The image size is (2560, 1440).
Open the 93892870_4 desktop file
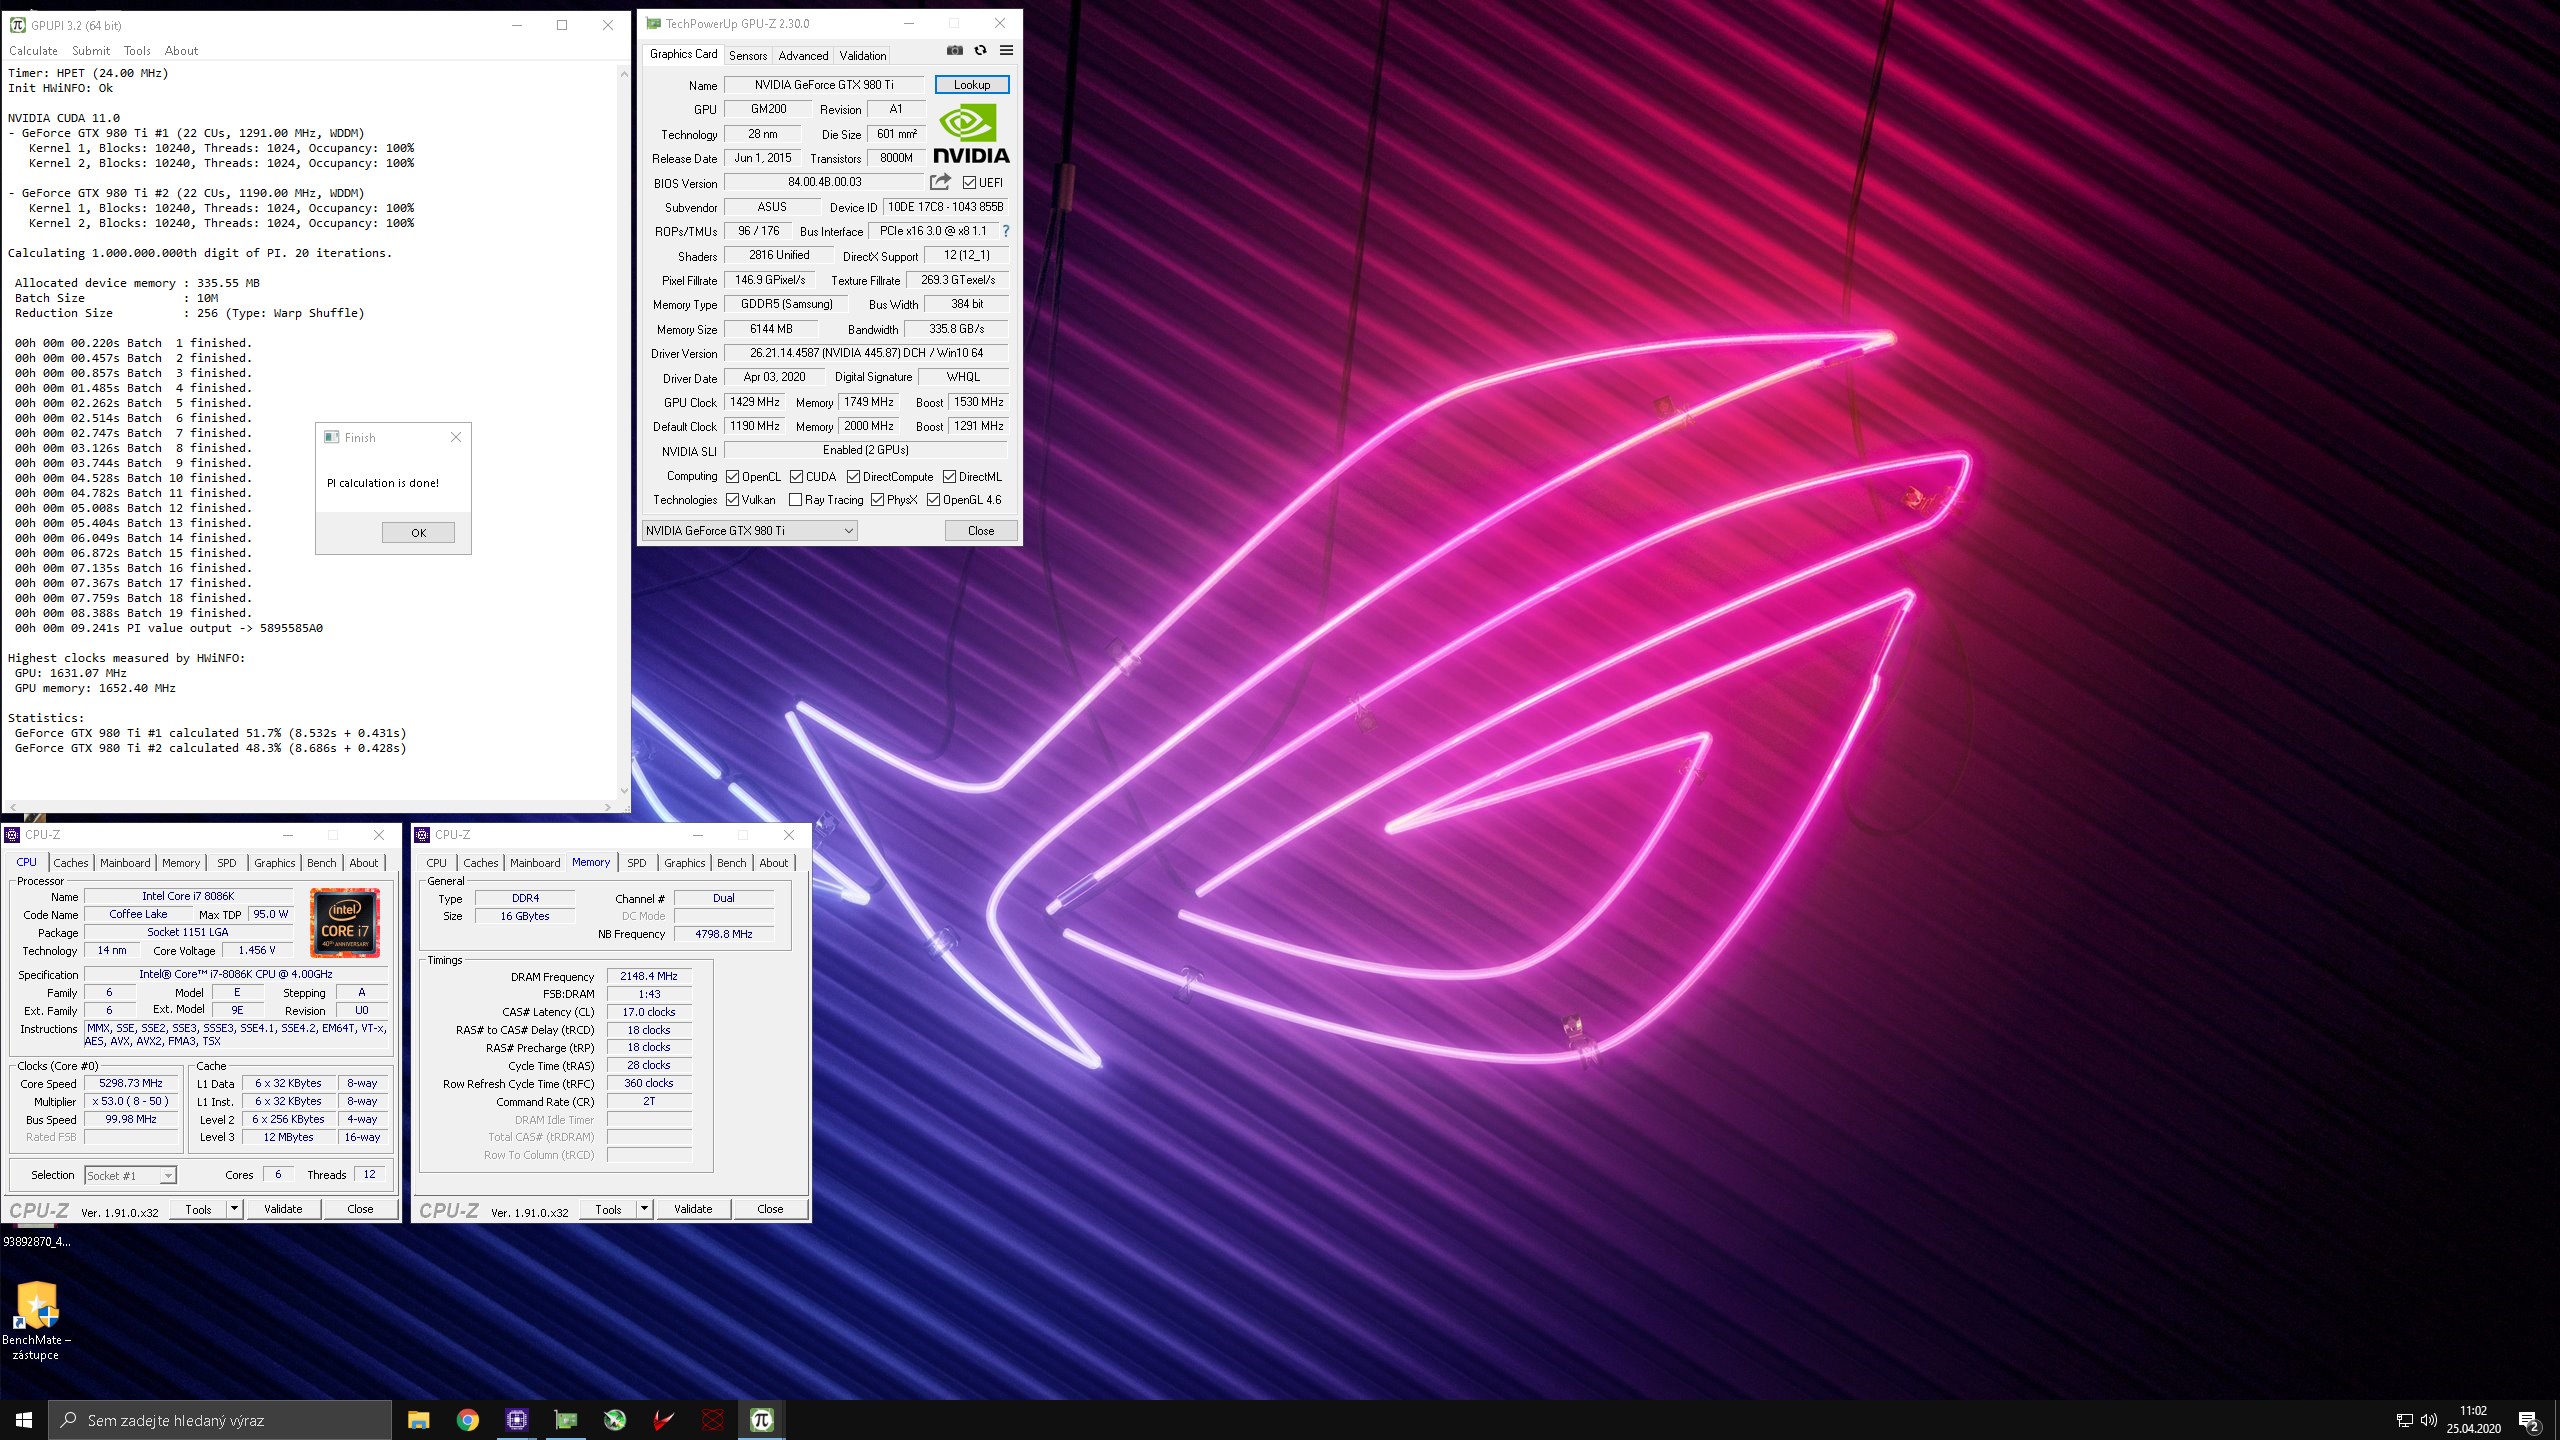point(37,1241)
